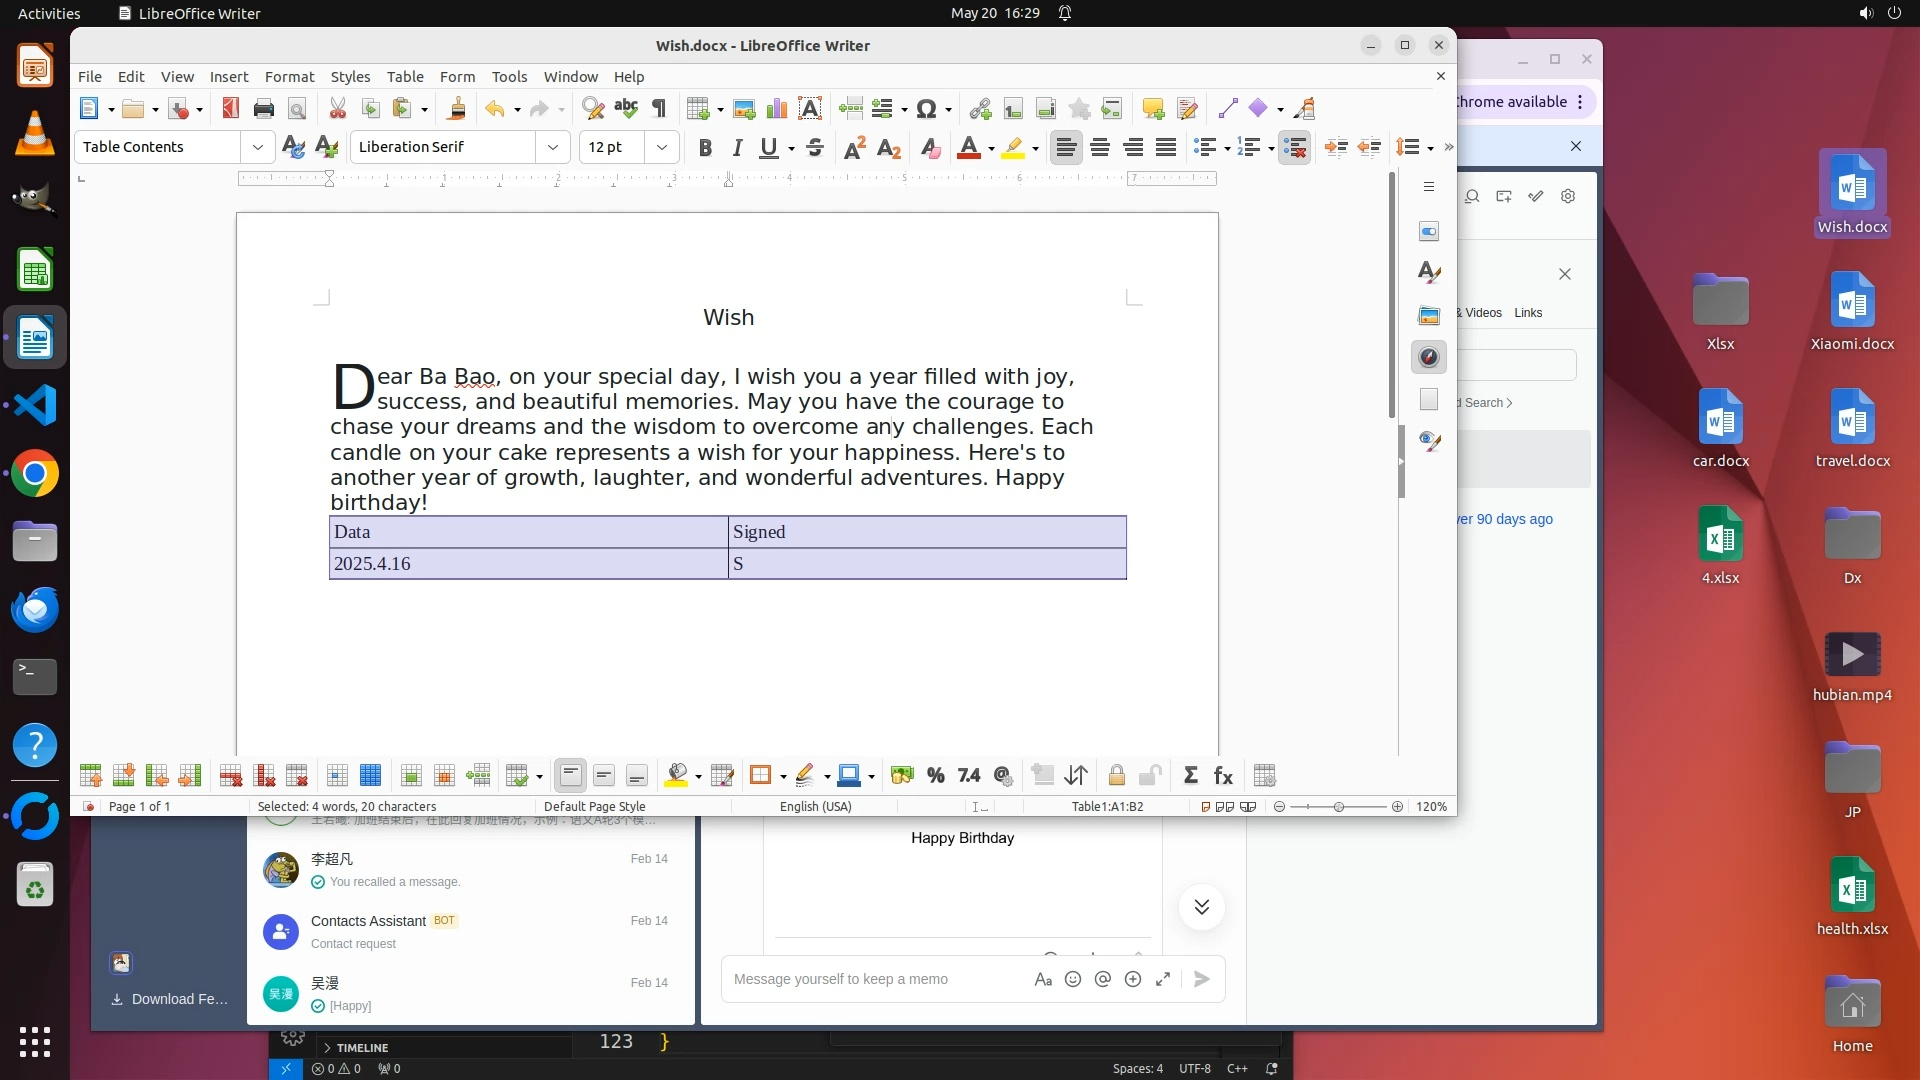Click the Sum sigma icon in table toolbar
Screen dimensions: 1920x1080
(x=1190, y=776)
